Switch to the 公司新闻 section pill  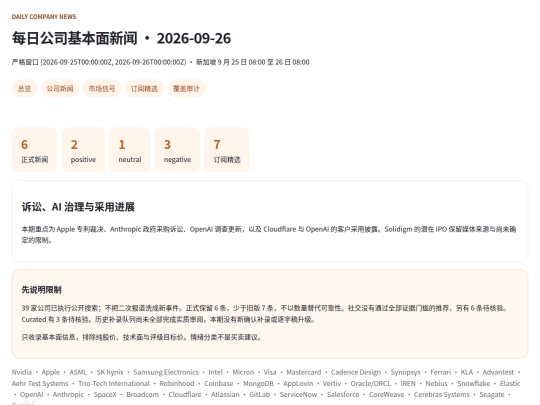60,89
